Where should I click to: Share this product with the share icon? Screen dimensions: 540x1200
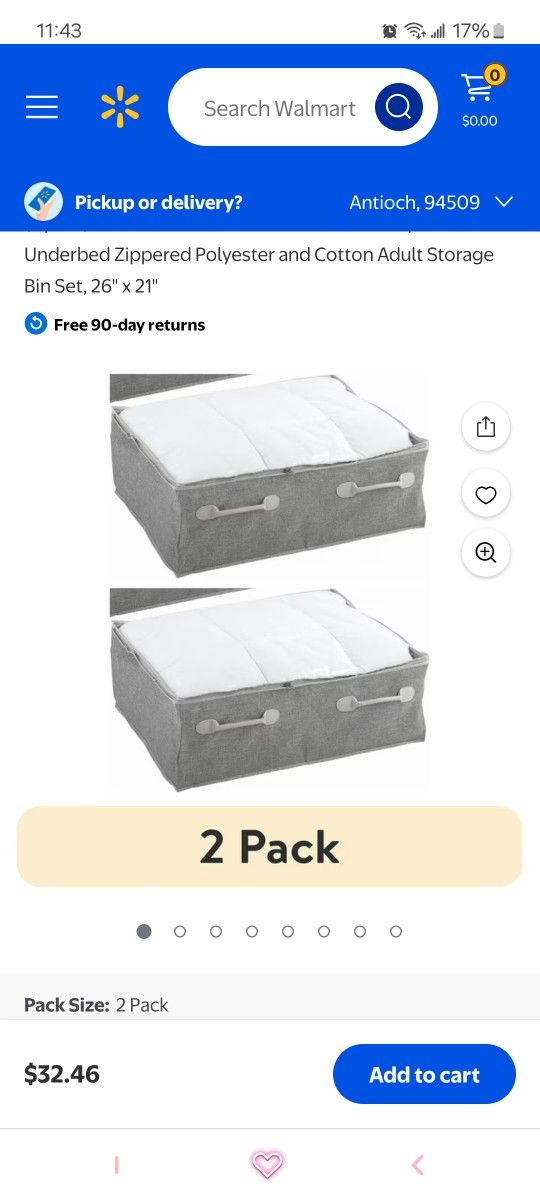(486, 427)
